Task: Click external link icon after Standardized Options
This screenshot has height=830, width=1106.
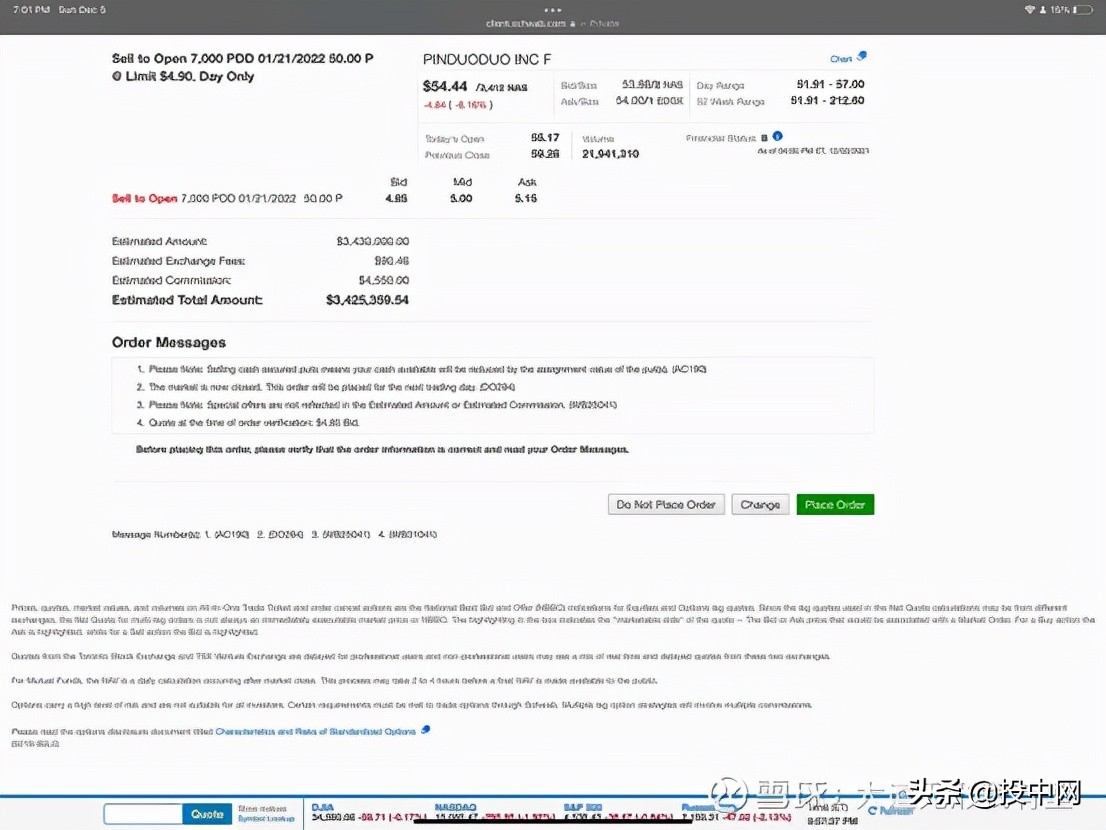Action: pyautogui.click(x=426, y=730)
